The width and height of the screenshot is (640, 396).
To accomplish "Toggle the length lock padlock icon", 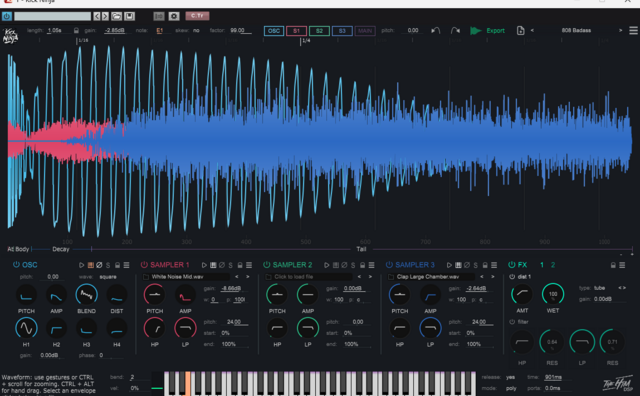I will tap(76, 31).
